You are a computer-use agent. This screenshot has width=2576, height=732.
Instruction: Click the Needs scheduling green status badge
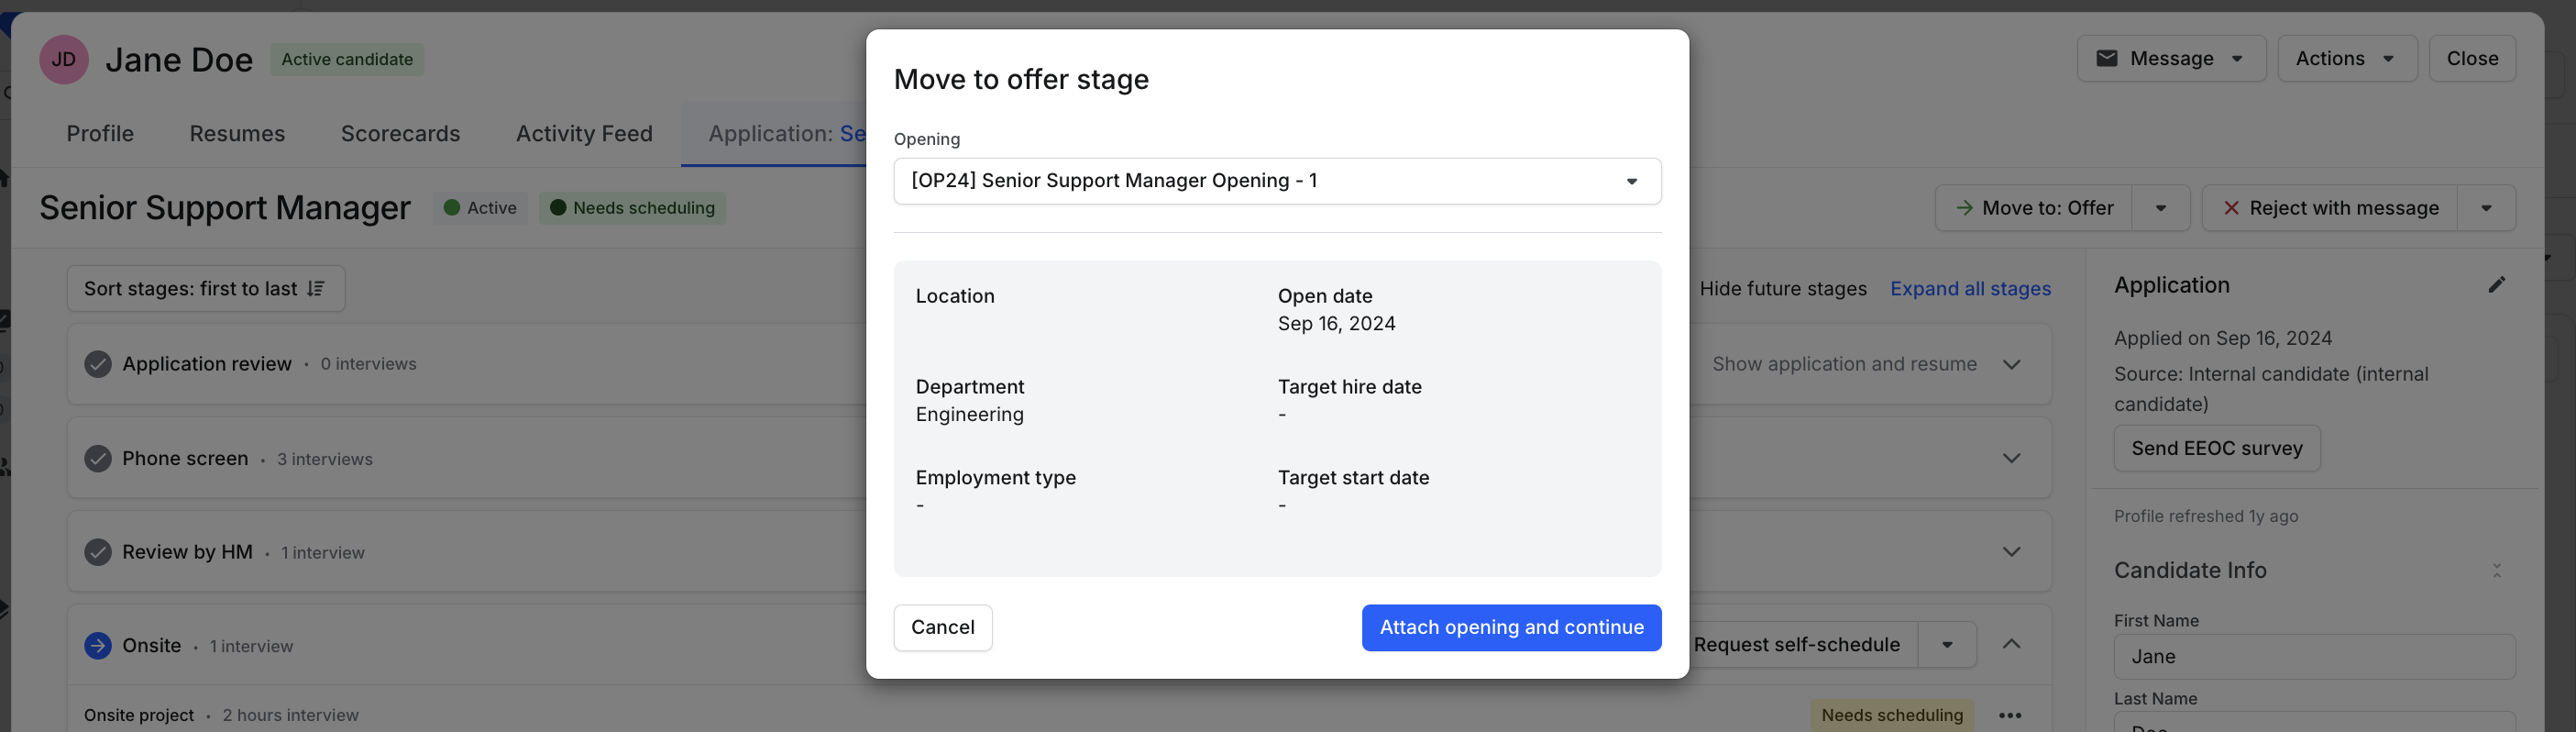(x=632, y=208)
